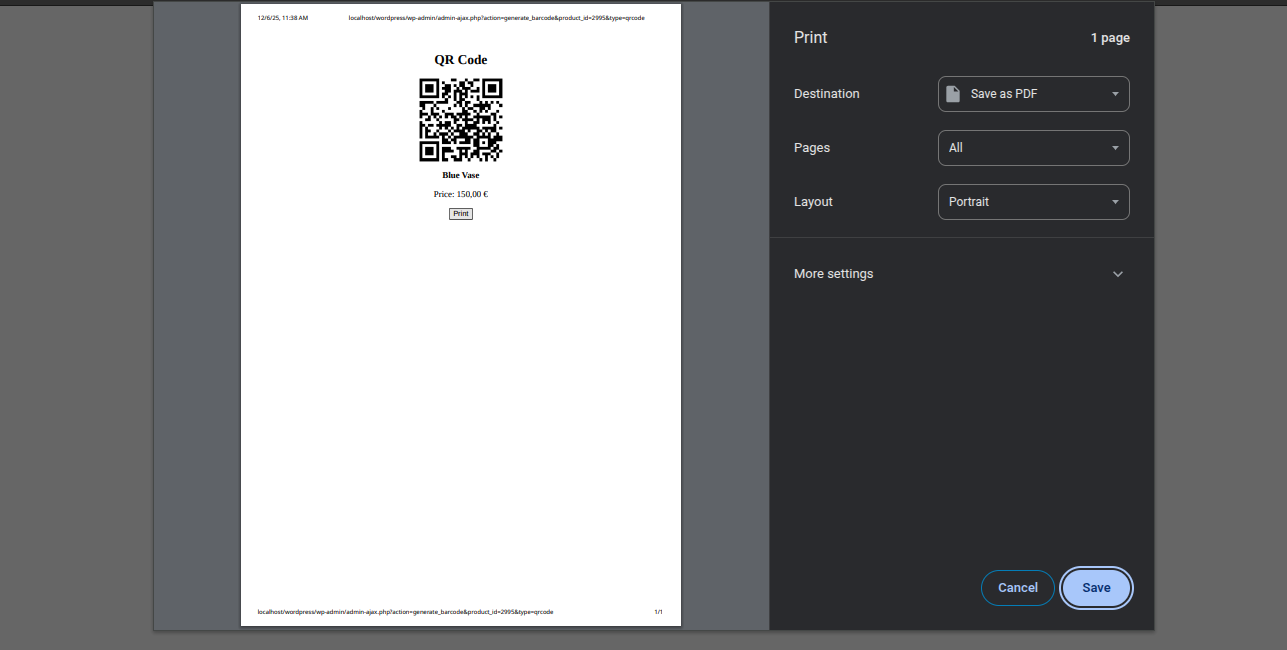Click the Destination dropdown arrow icon

coord(1114,93)
